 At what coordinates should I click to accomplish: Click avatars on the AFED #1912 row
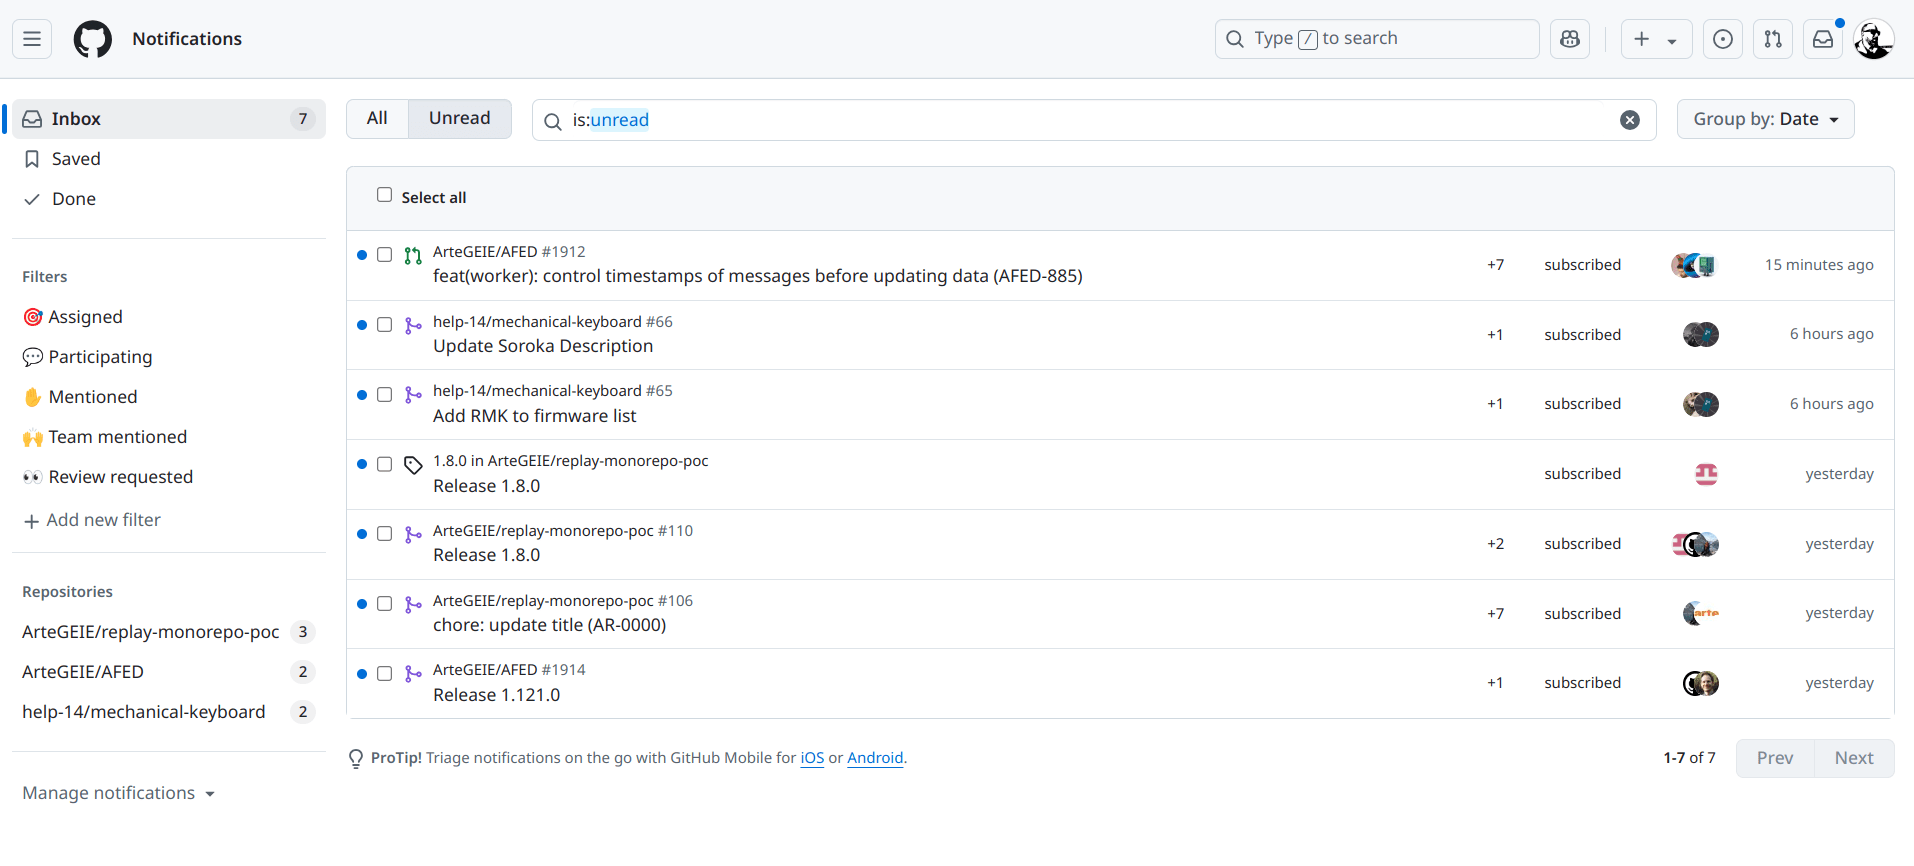(x=1694, y=265)
